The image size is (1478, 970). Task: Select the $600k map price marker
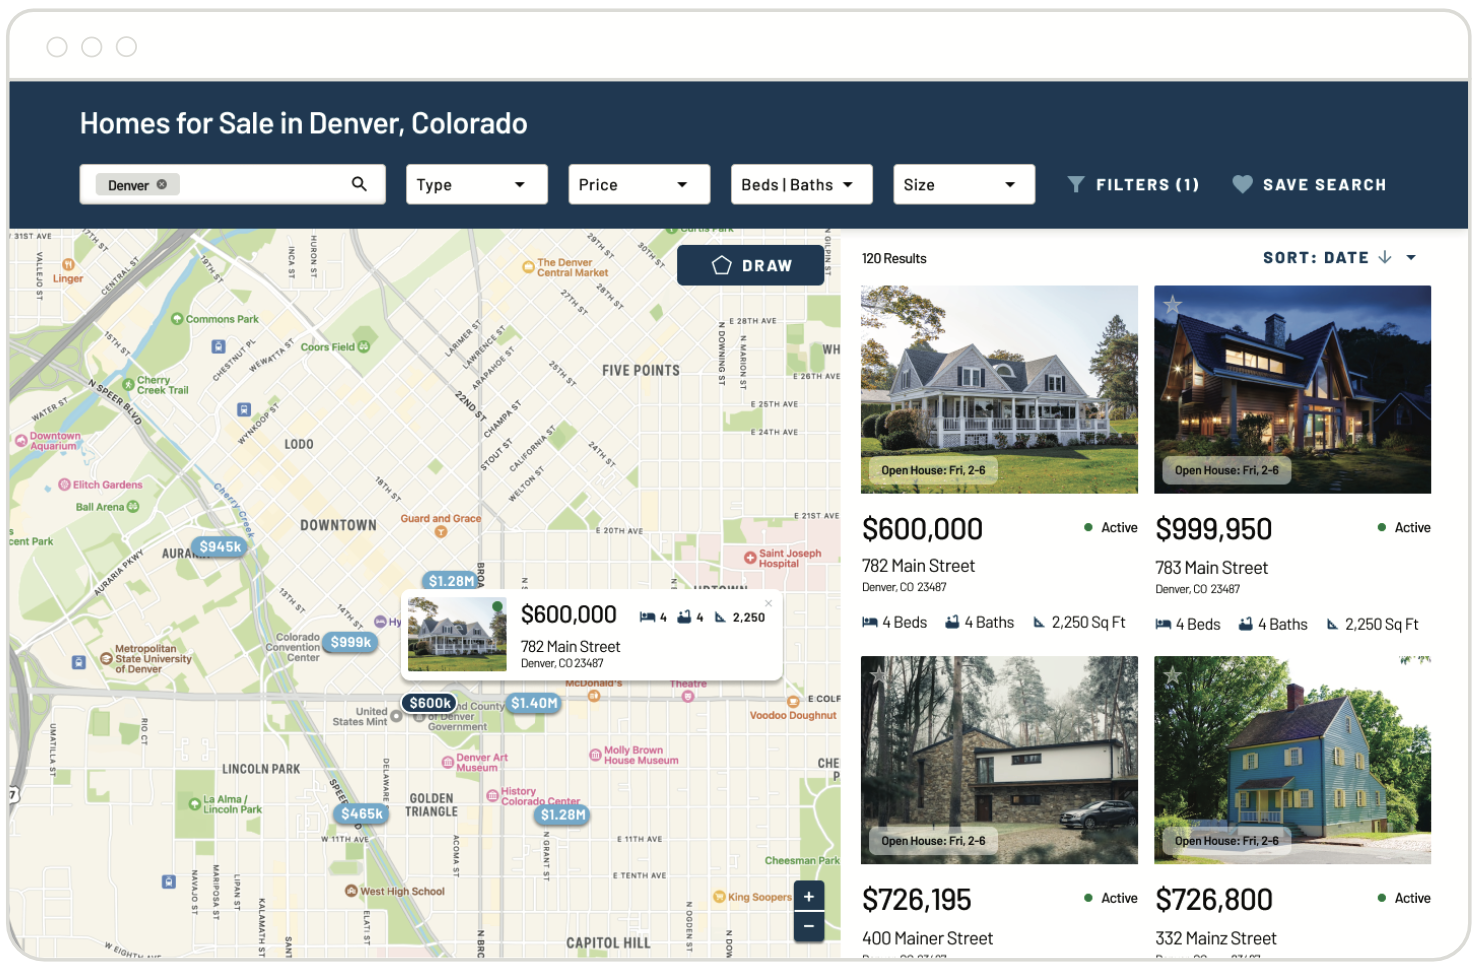click(430, 703)
